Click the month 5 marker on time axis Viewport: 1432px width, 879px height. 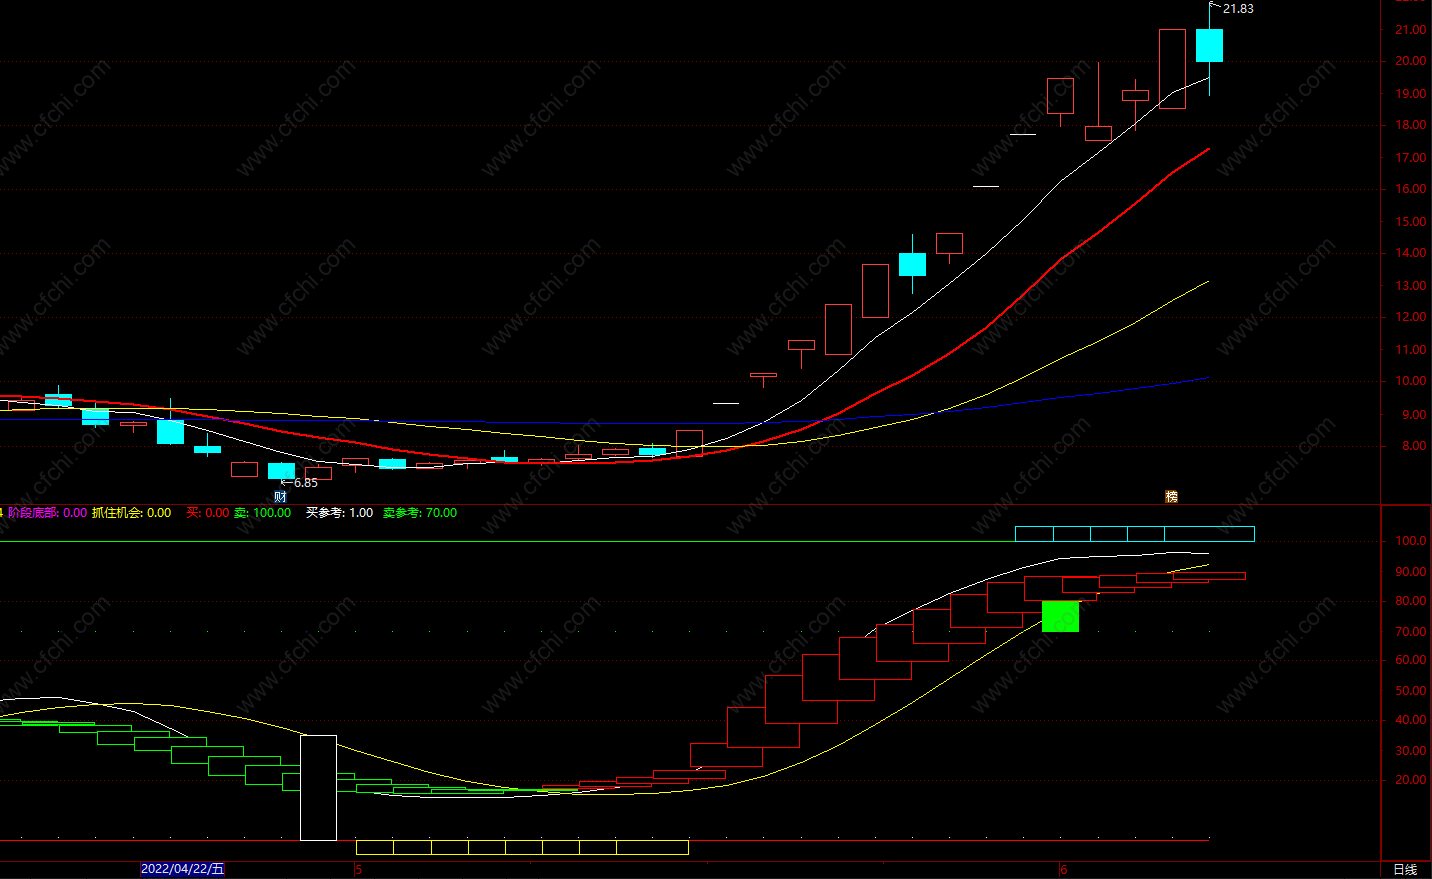(x=359, y=870)
